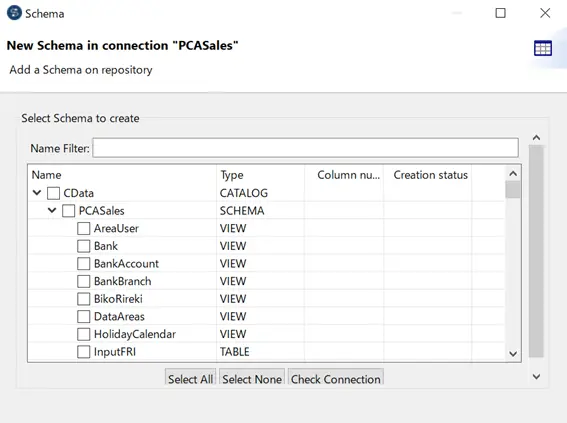This screenshot has height=423, width=567.
Task: Click the Name Filter input field
Action: coord(306,148)
